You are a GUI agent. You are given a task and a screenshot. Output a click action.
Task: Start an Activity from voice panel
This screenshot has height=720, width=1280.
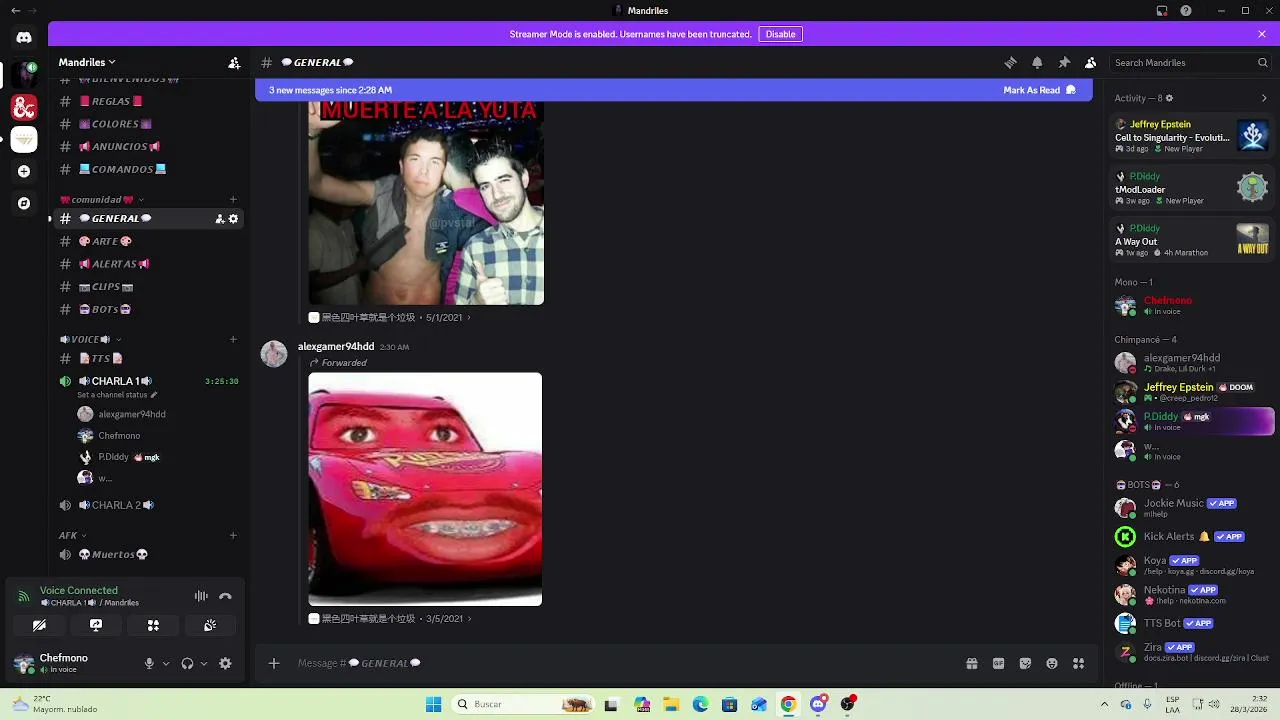coord(153,625)
